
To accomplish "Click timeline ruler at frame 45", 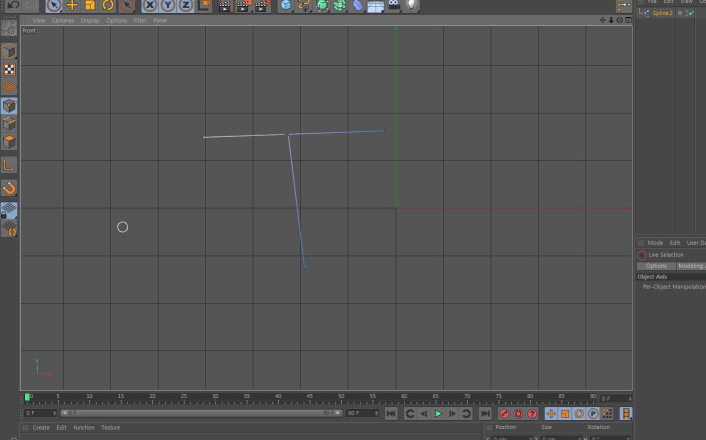I will [x=310, y=398].
